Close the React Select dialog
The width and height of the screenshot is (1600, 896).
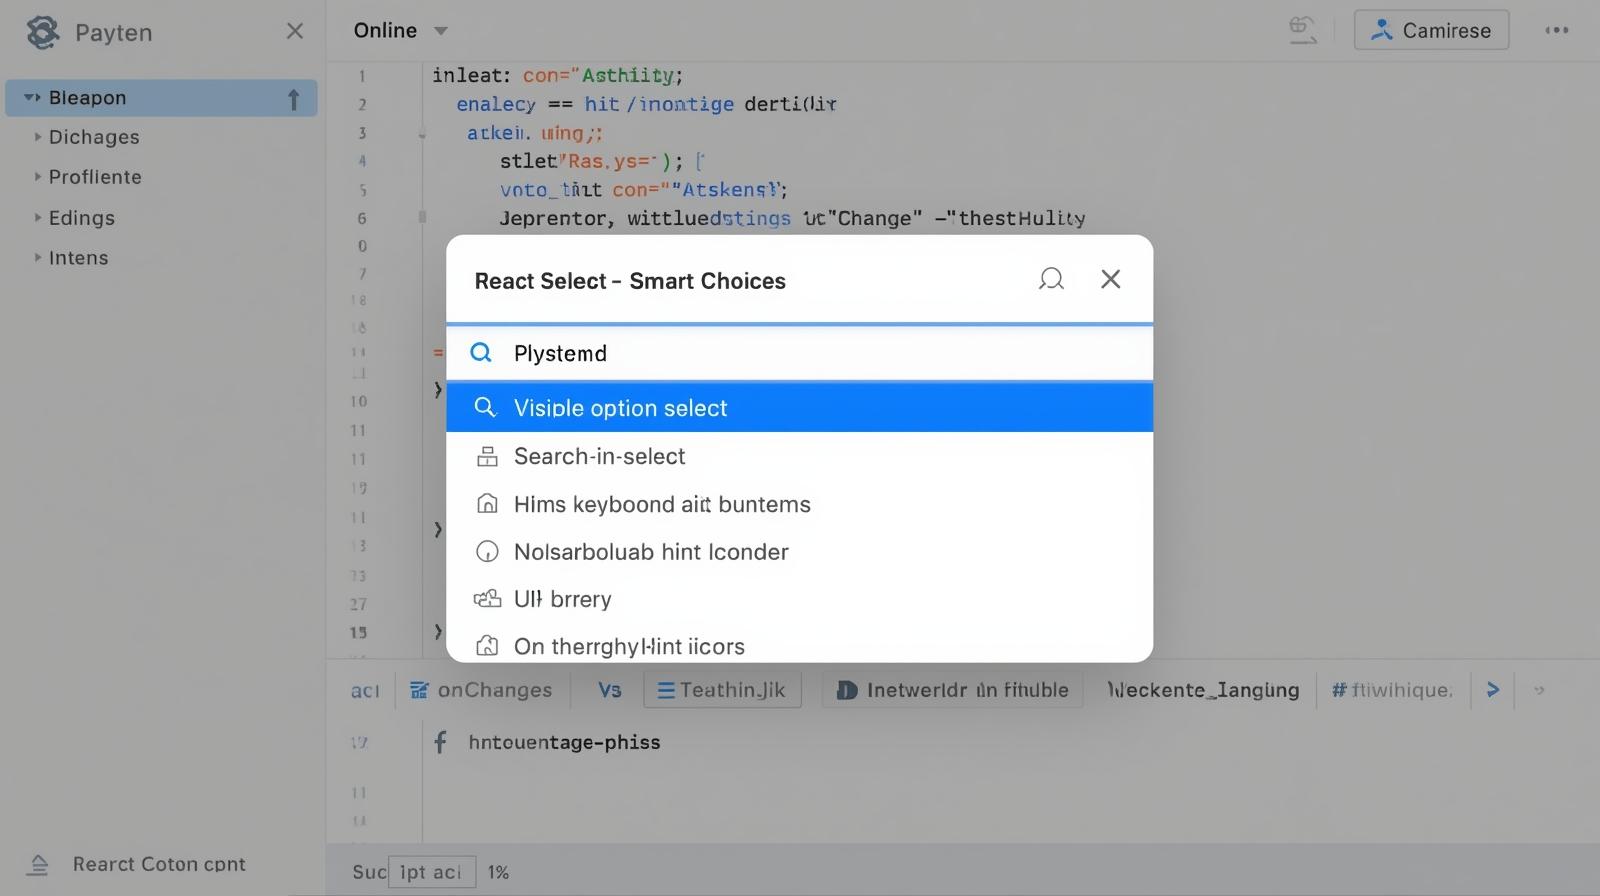click(1110, 279)
